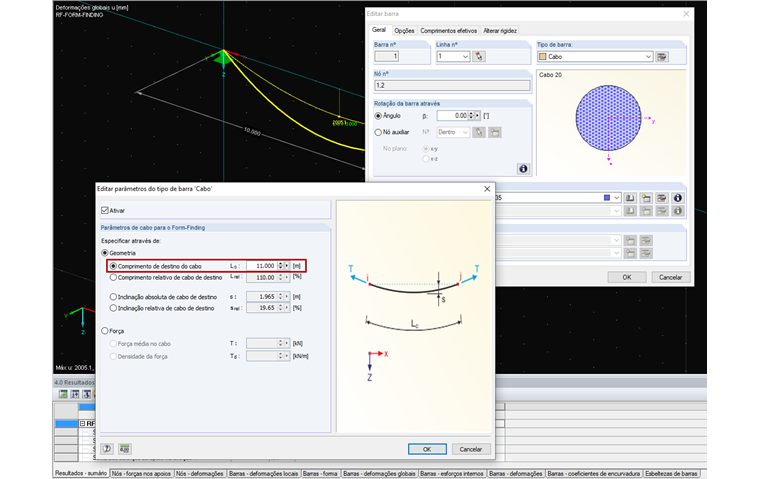Click help icon in cable parameters dialog
Viewport: 760px width, 479px height.
coord(107,449)
